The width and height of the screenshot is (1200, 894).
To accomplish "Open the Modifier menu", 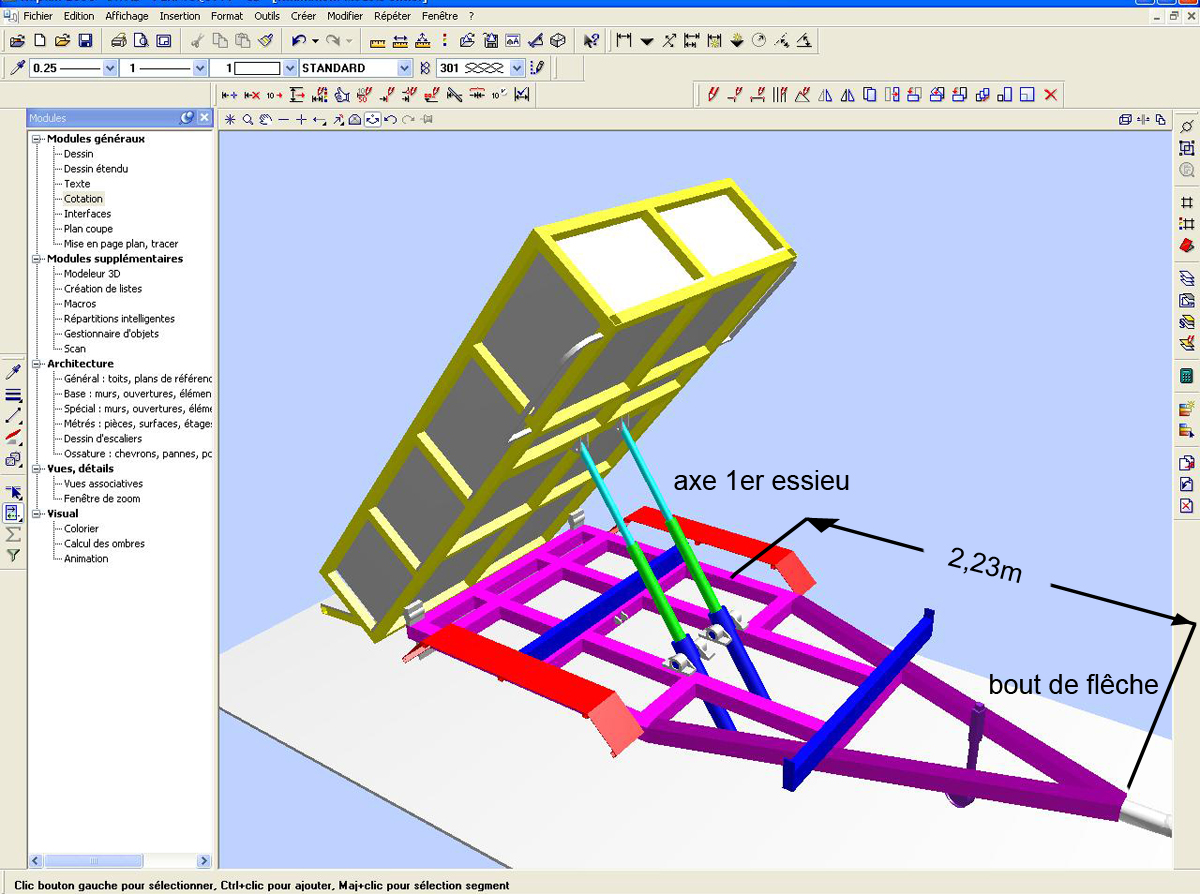I will click(345, 16).
